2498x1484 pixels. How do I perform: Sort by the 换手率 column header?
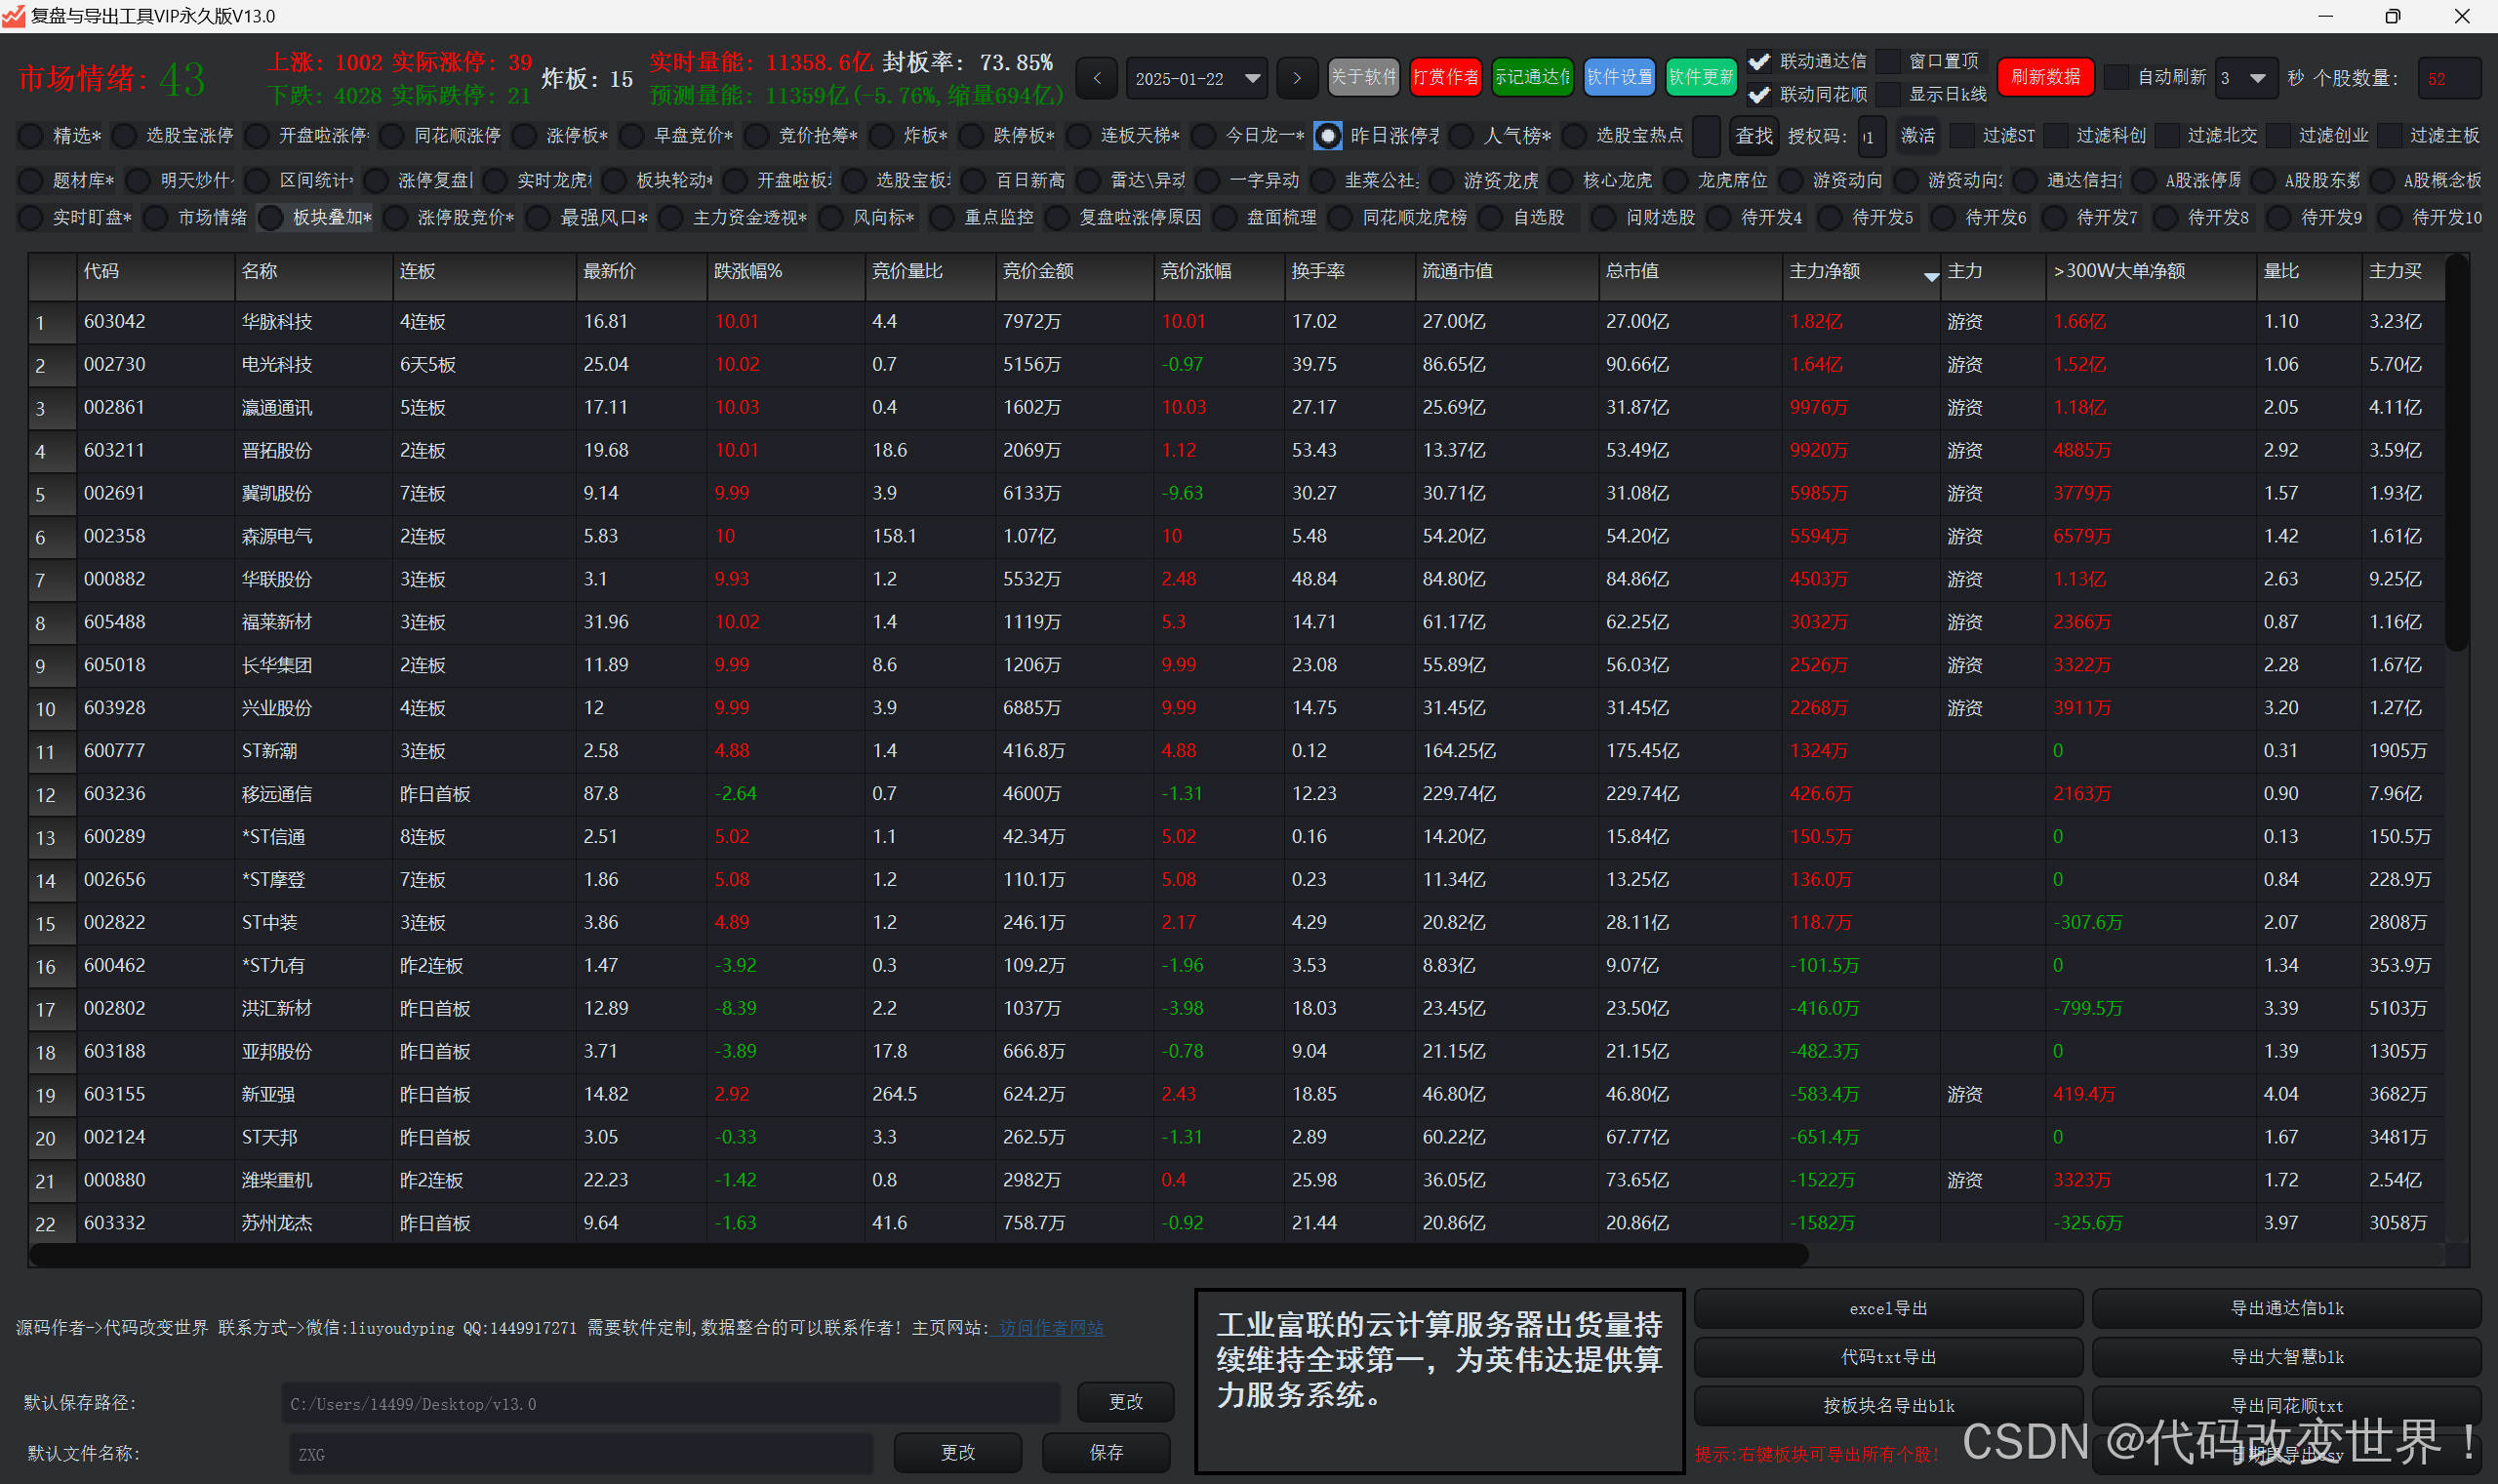click(1318, 271)
